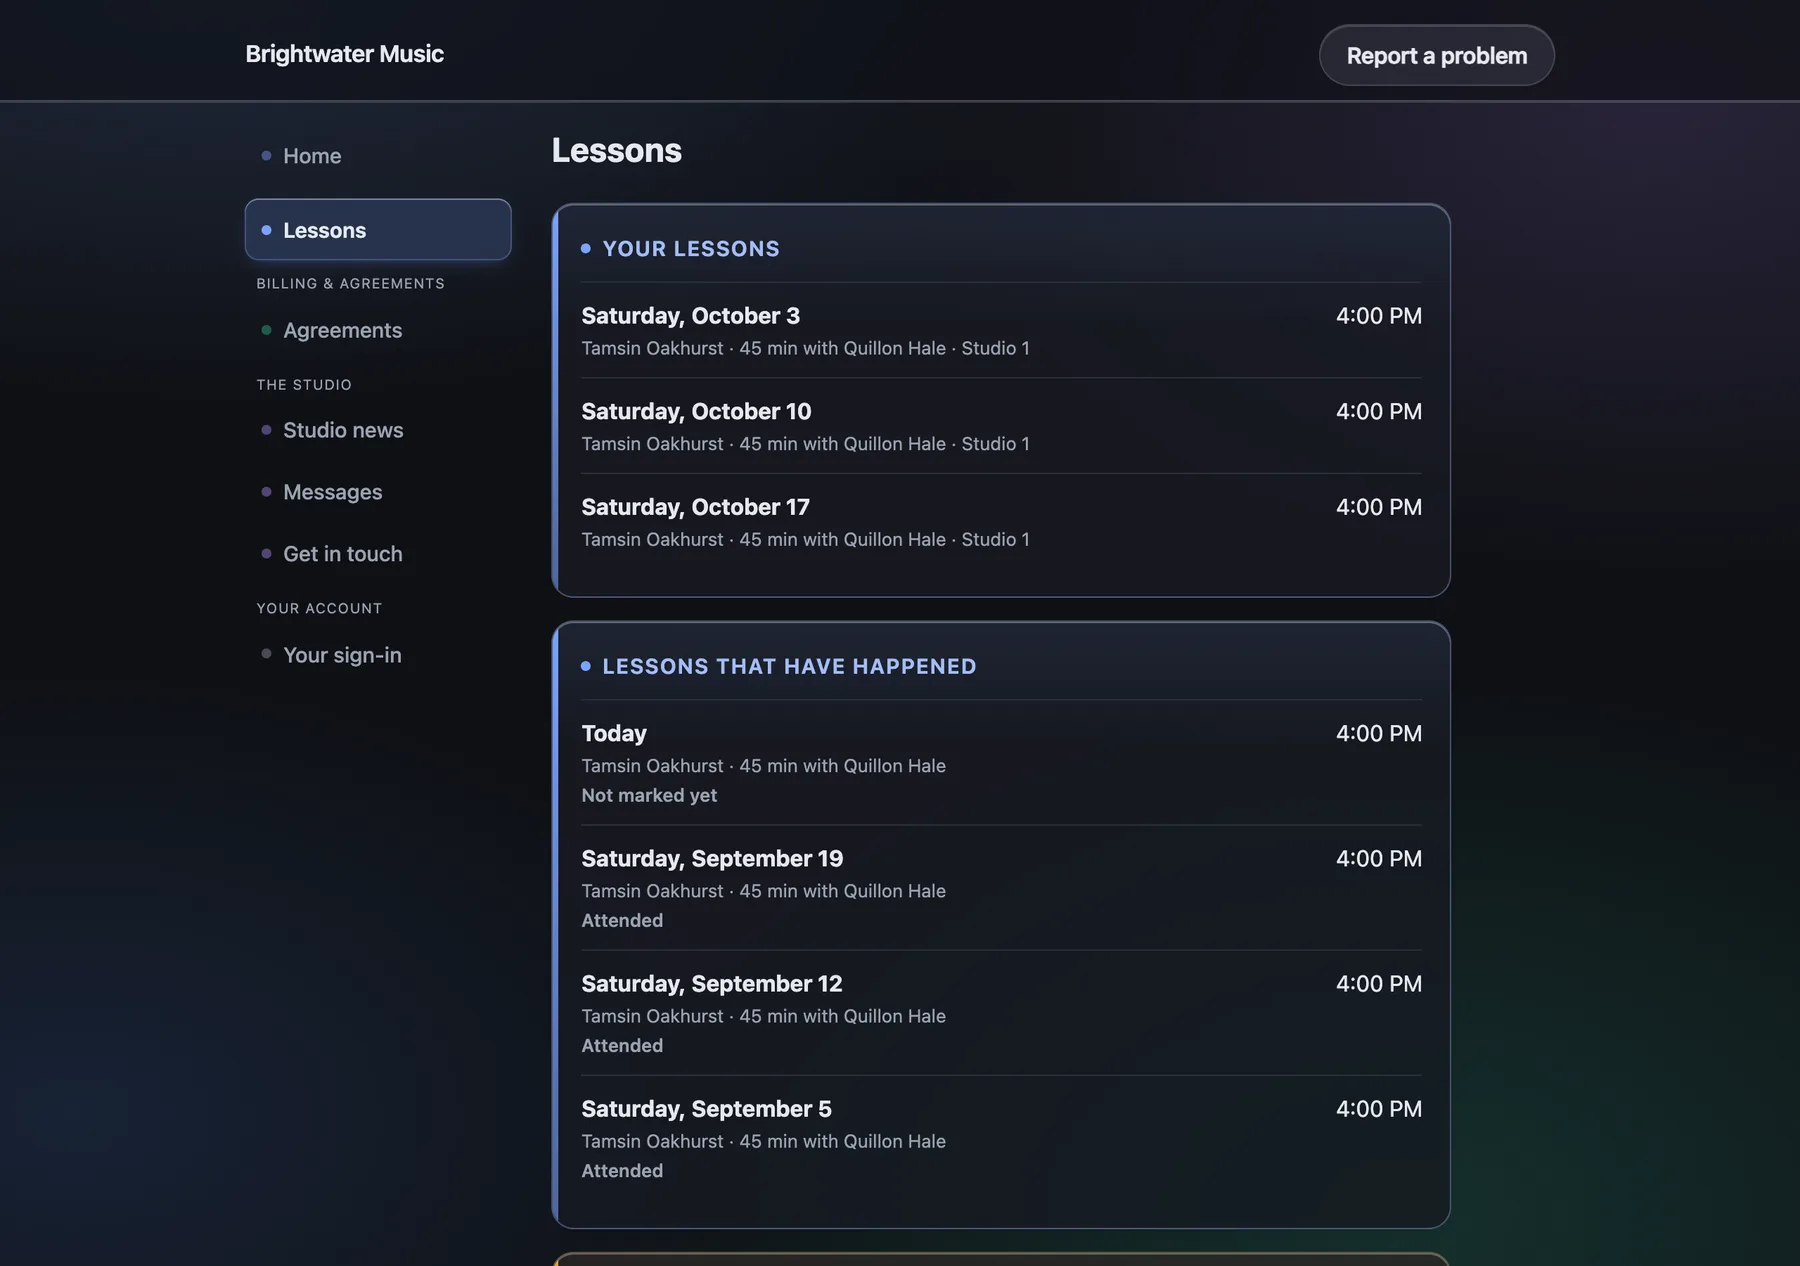Select Lessons in the sidebar
Viewport: 1800px width, 1266px height.
click(x=378, y=230)
